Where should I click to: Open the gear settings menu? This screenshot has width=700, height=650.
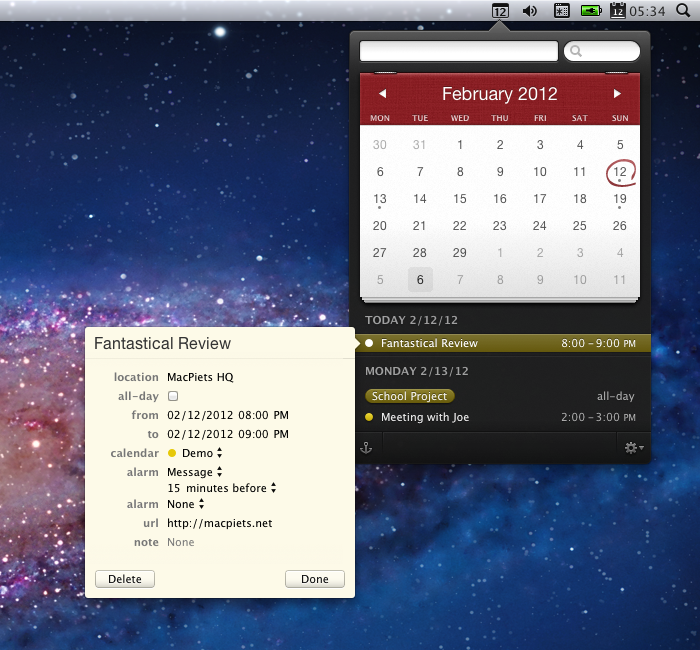633,447
